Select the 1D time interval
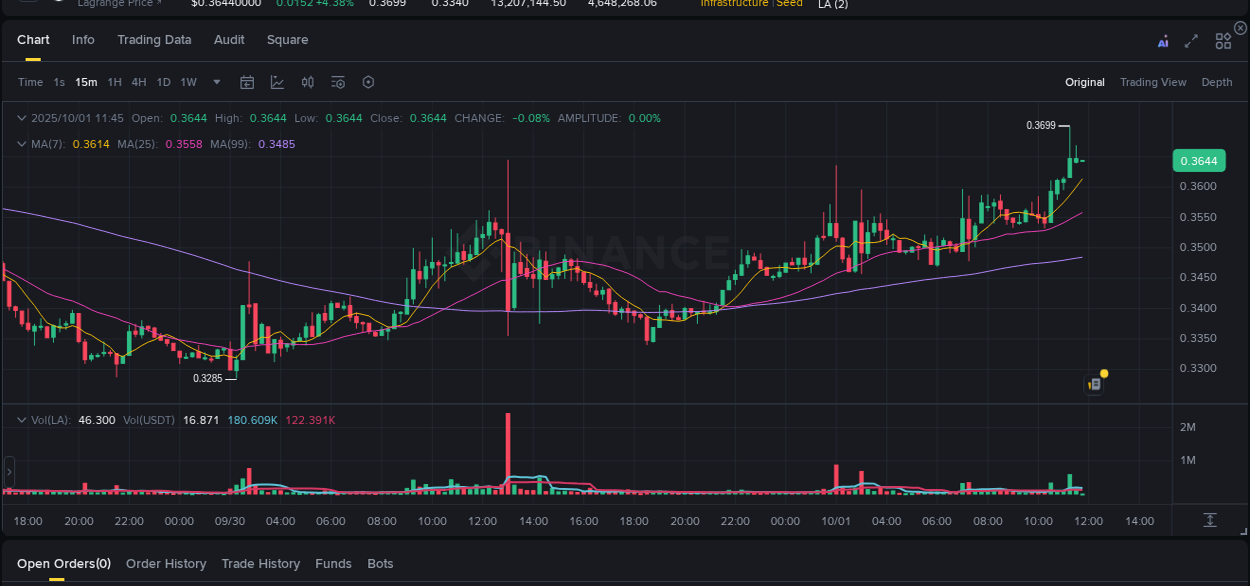 click(x=163, y=82)
